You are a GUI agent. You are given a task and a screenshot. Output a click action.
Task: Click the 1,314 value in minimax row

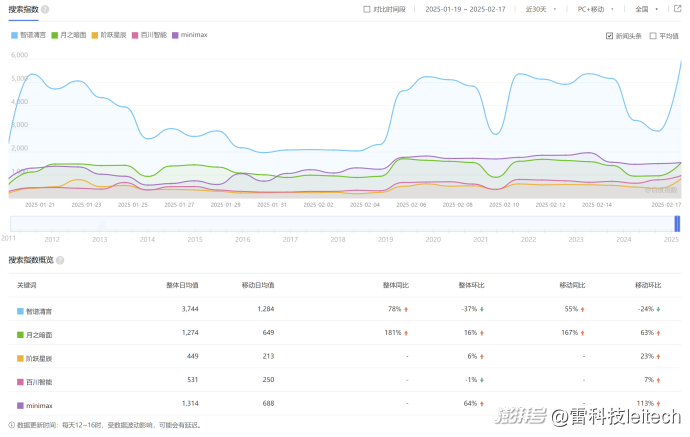(190, 403)
